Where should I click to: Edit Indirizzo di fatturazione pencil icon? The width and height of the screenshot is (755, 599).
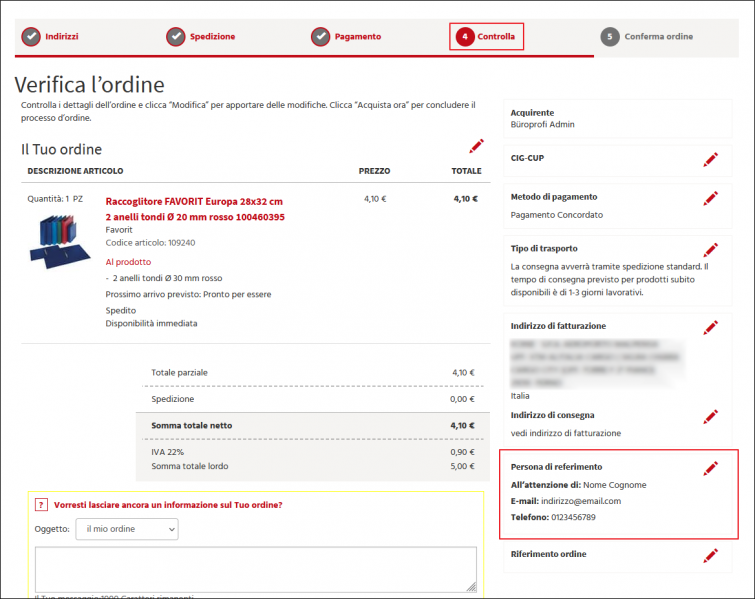710,327
